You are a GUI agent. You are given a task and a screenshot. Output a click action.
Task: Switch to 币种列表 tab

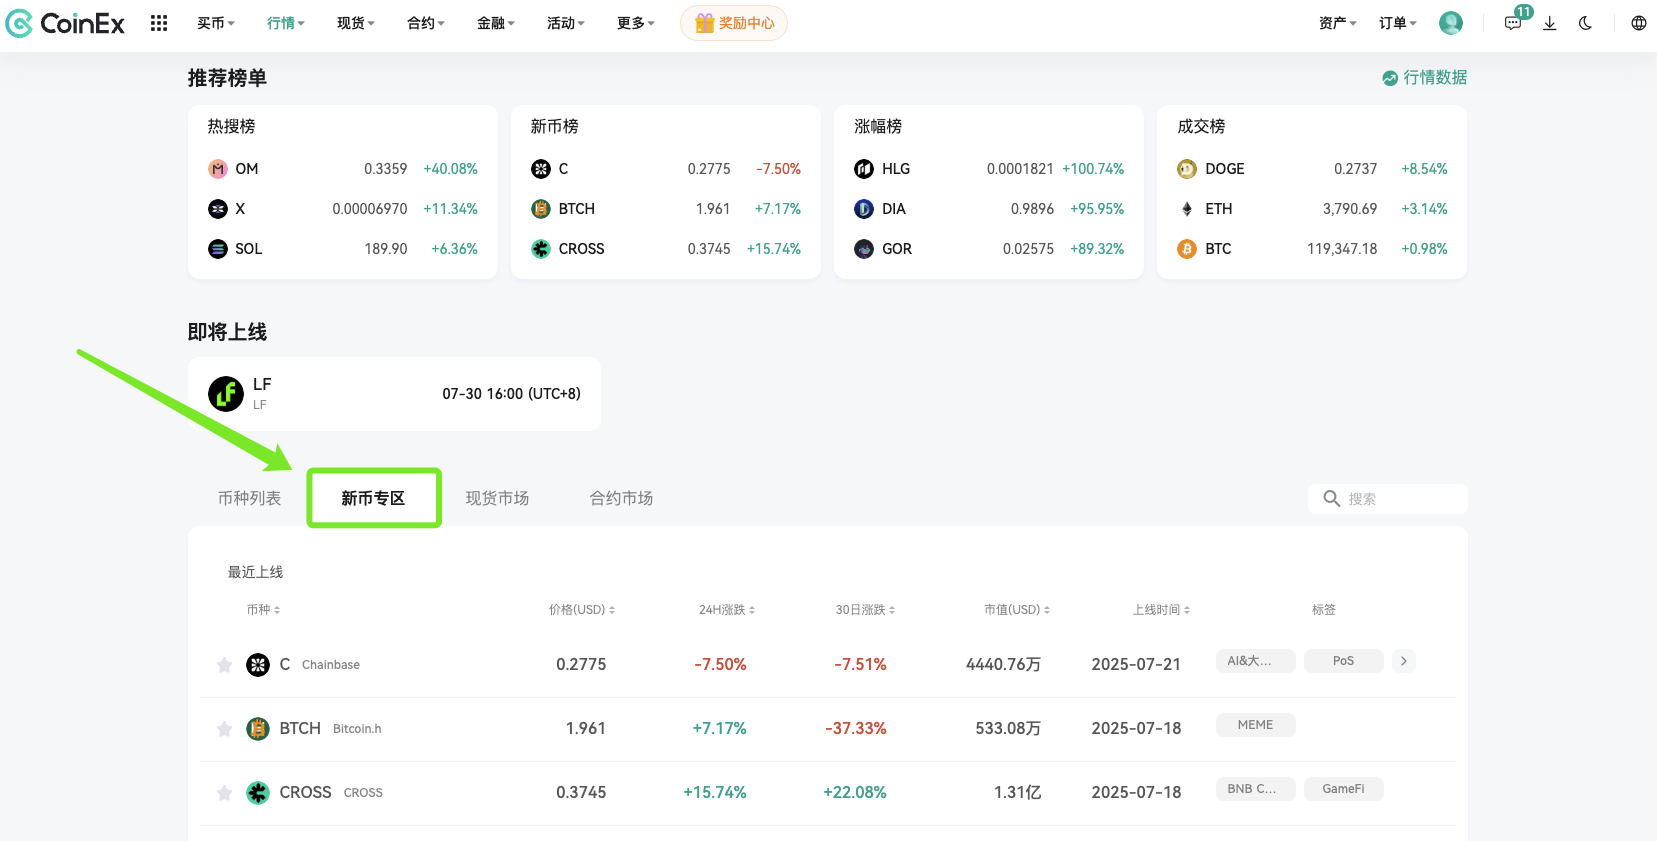pos(250,498)
